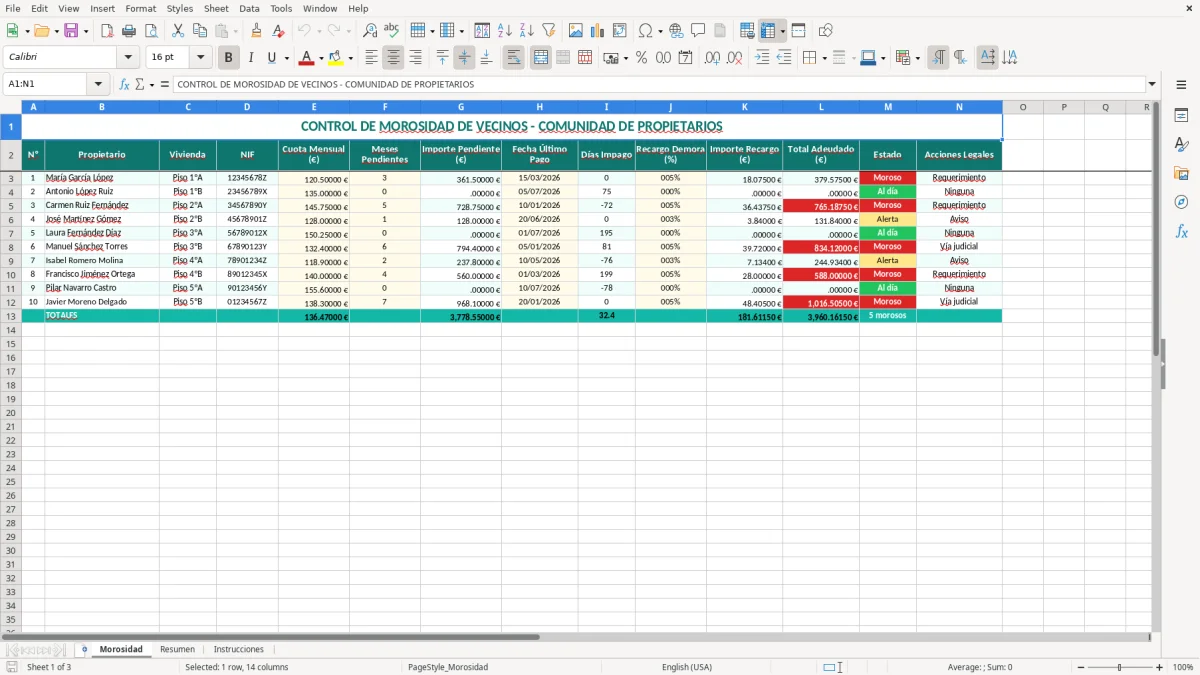Open Sidebar Gallery icon
Image resolution: width=1200 pixels, height=675 pixels.
(1182, 173)
